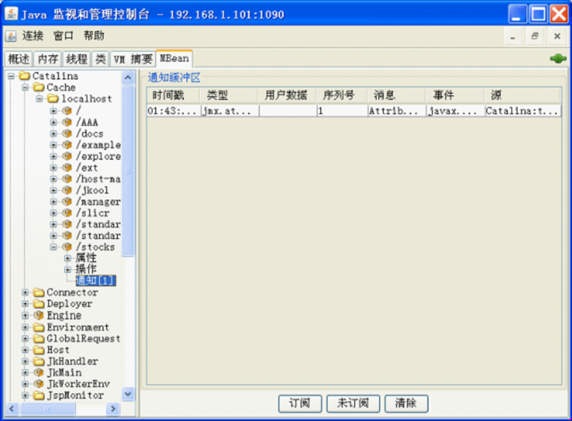The image size is (572, 421).
Task: Click the JspMonitor folder icon
Action: tap(39, 395)
